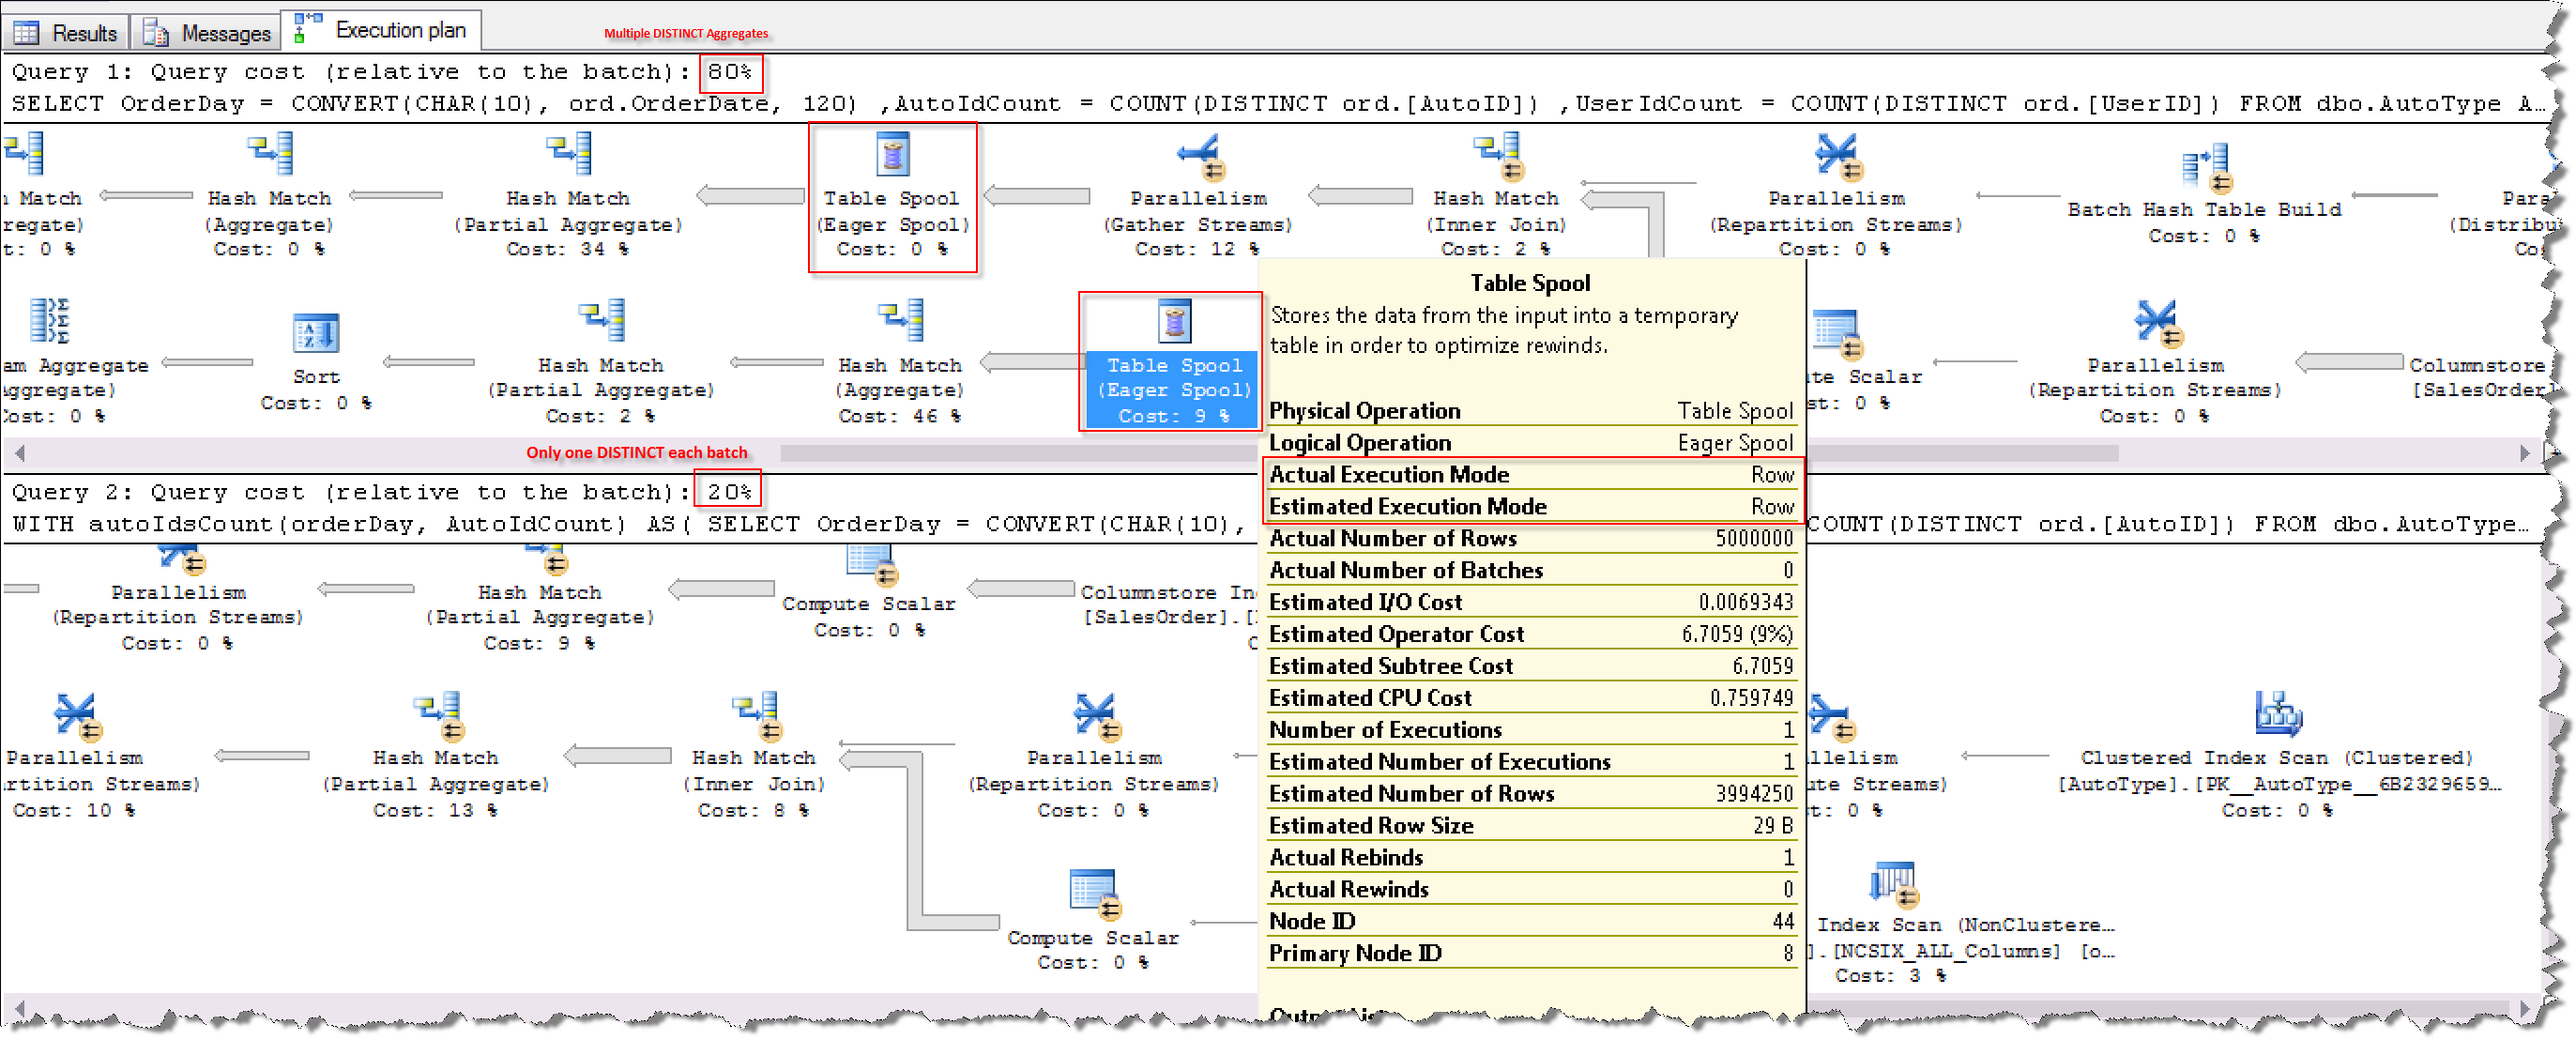This screenshot has height=1040, width=2576.
Task: Select the Hash Match (Partial Aggregate) operator with Cost 9 %
Action: pyautogui.click(x=540, y=600)
